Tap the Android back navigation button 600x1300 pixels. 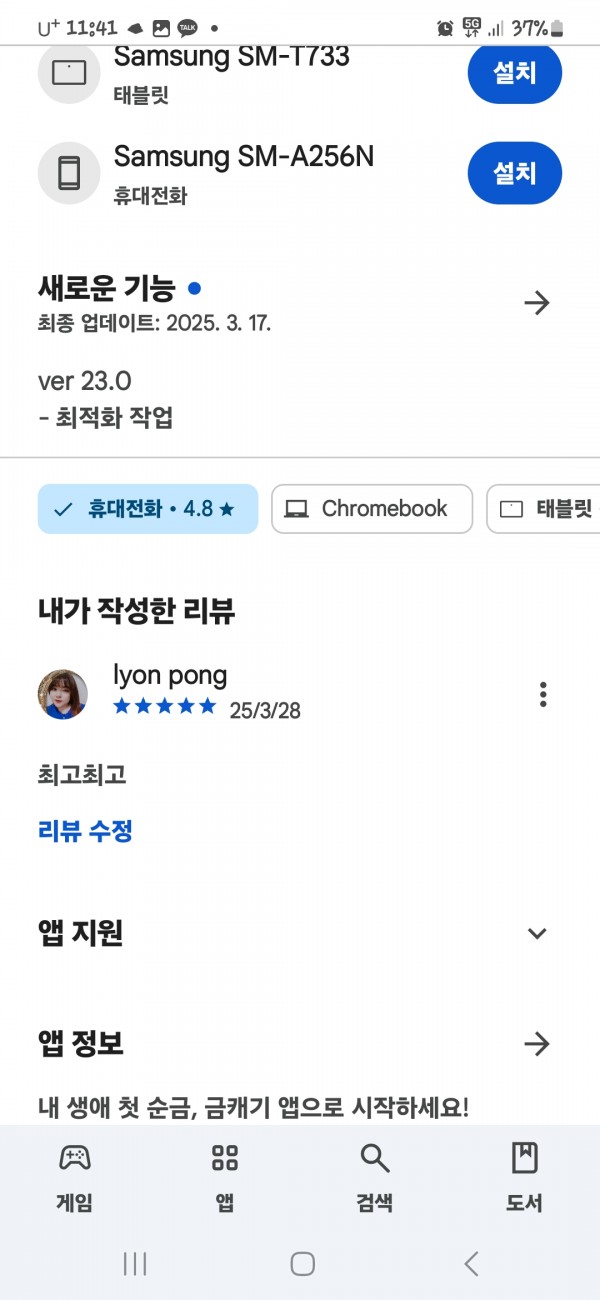point(471,1264)
